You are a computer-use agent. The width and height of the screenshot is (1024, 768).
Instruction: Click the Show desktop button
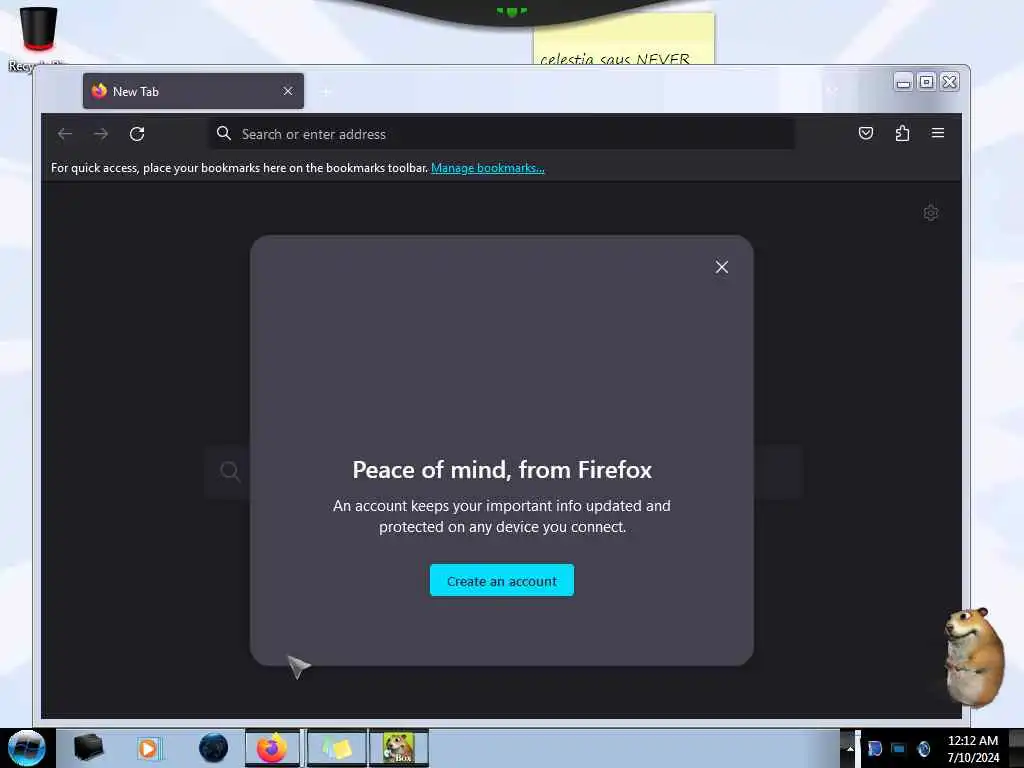1016,748
